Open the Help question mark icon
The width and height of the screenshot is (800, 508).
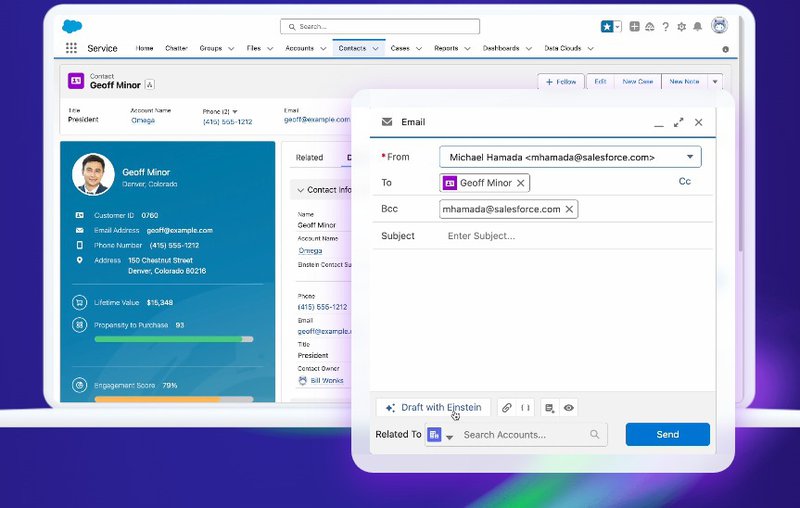665,27
